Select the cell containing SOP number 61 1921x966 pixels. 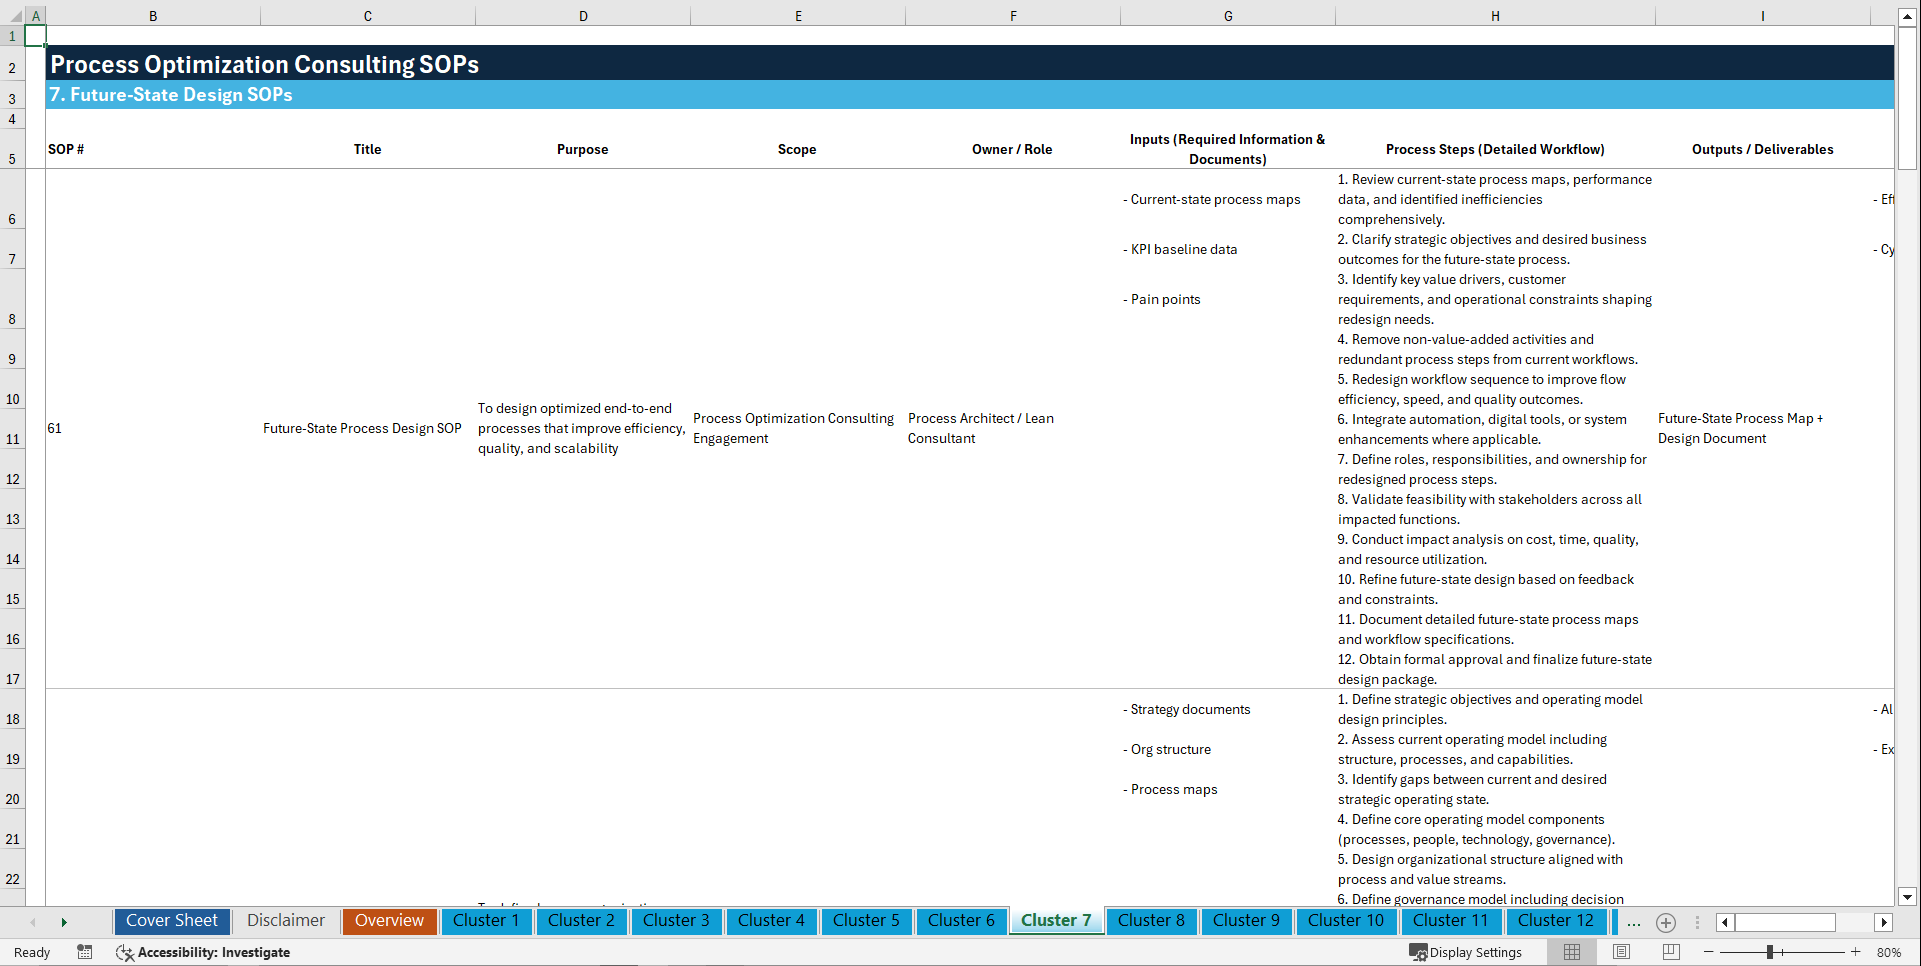pos(153,429)
